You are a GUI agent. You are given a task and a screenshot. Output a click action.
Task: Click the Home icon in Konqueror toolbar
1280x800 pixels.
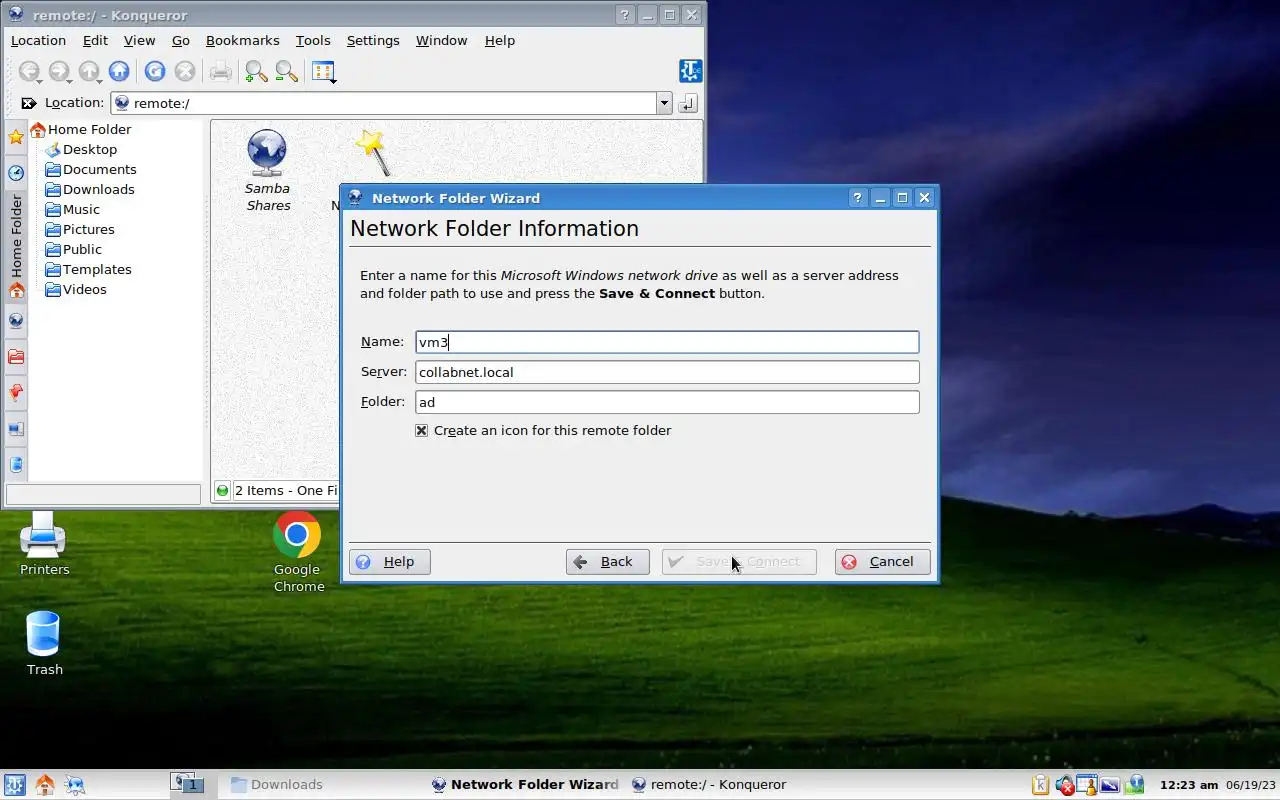119,71
